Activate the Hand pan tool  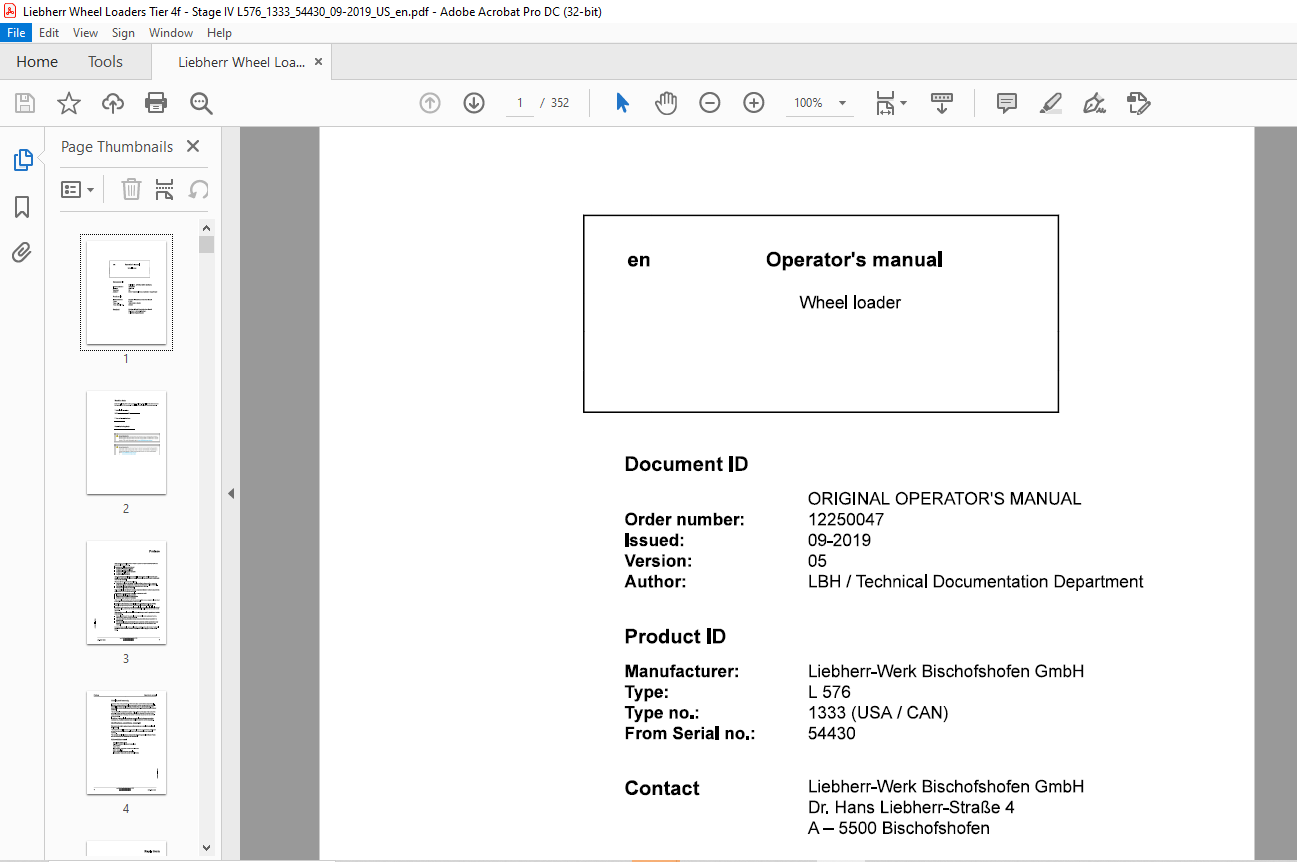(x=666, y=103)
